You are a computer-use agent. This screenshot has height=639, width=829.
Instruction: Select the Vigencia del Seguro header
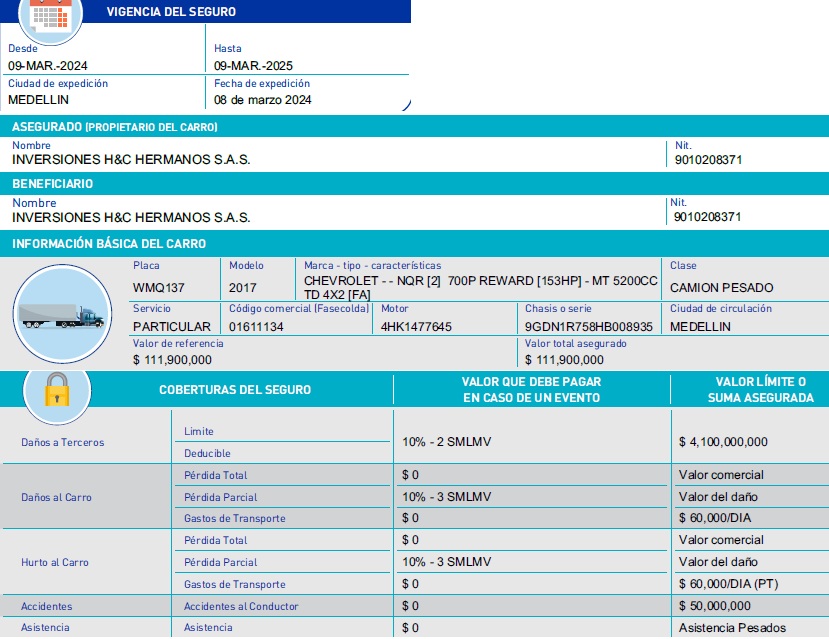click(171, 12)
